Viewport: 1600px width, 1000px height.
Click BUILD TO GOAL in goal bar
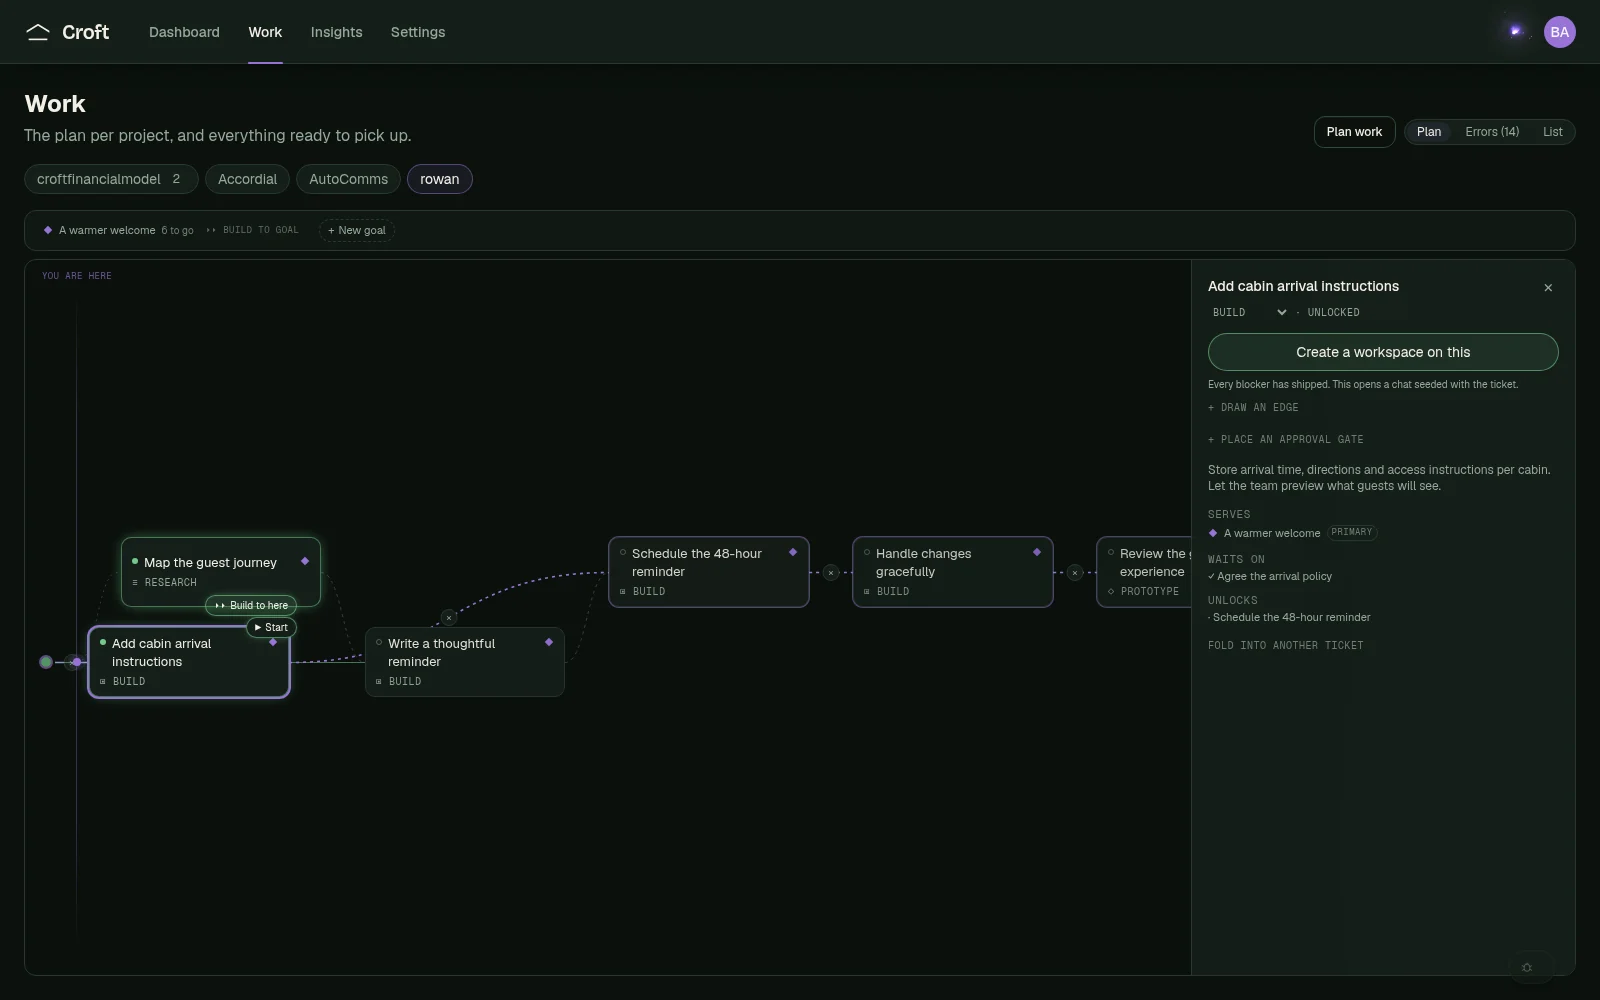pyautogui.click(x=253, y=230)
